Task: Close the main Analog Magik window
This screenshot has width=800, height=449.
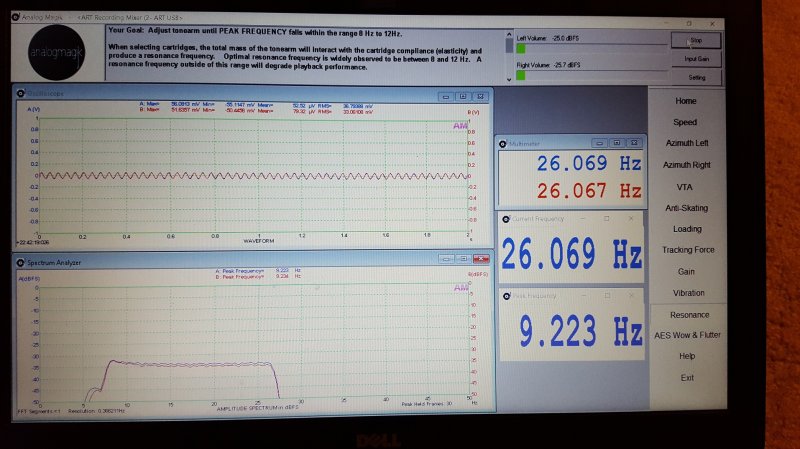Action: tap(712, 24)
